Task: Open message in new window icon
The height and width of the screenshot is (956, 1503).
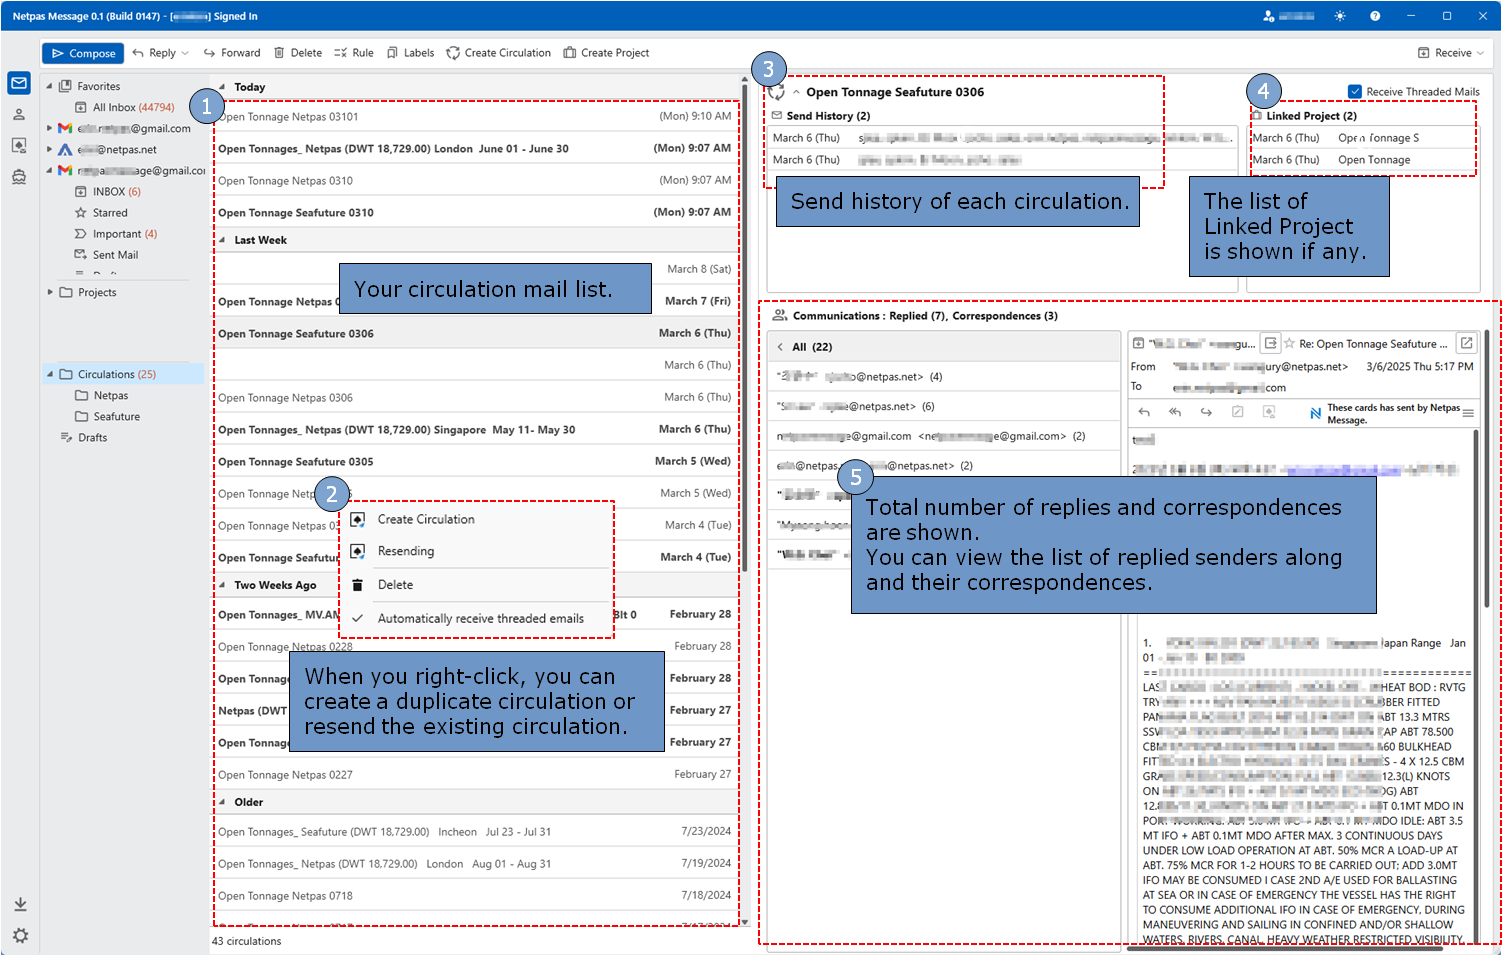Action: click(x=1466, y=343)
